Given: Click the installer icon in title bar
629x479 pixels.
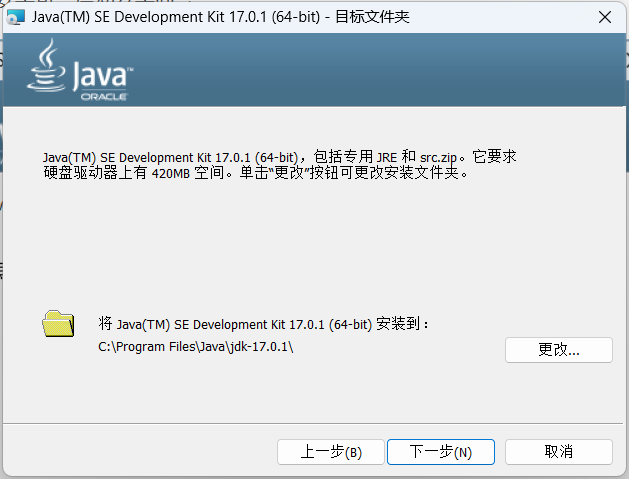Looking at the screenshot, I should point(16,17).
